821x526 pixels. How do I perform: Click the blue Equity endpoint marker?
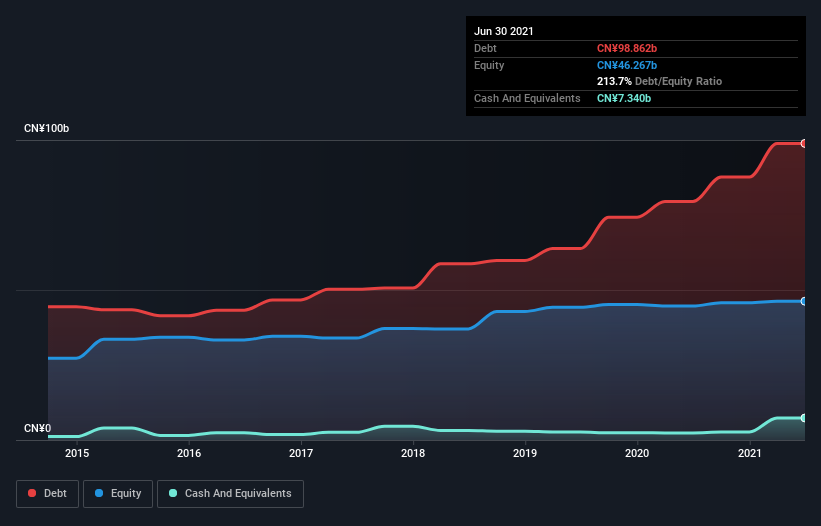pos(804,301)
